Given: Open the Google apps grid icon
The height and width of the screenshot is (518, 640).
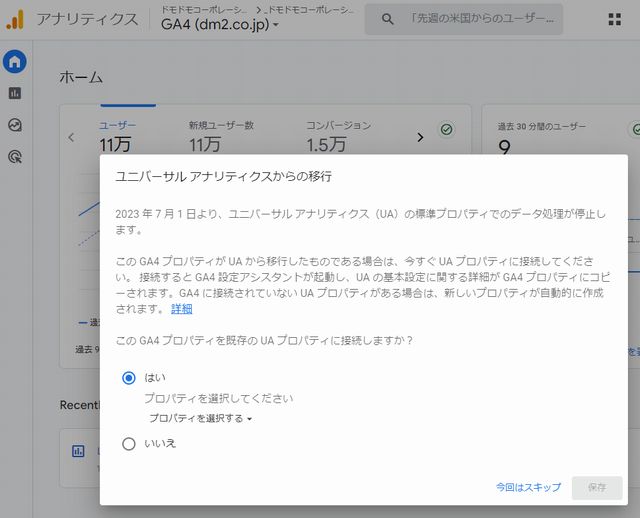Looking at the screenshot, I should click(615, 19).
